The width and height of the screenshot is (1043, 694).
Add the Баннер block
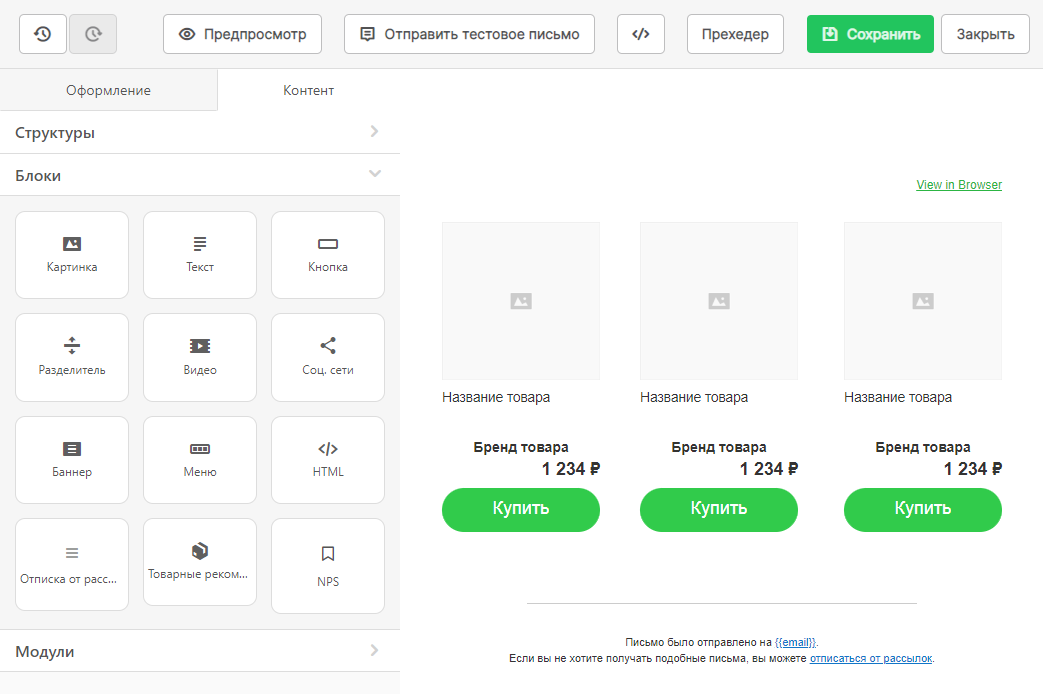pyautogui.click(x=72, y=459)
